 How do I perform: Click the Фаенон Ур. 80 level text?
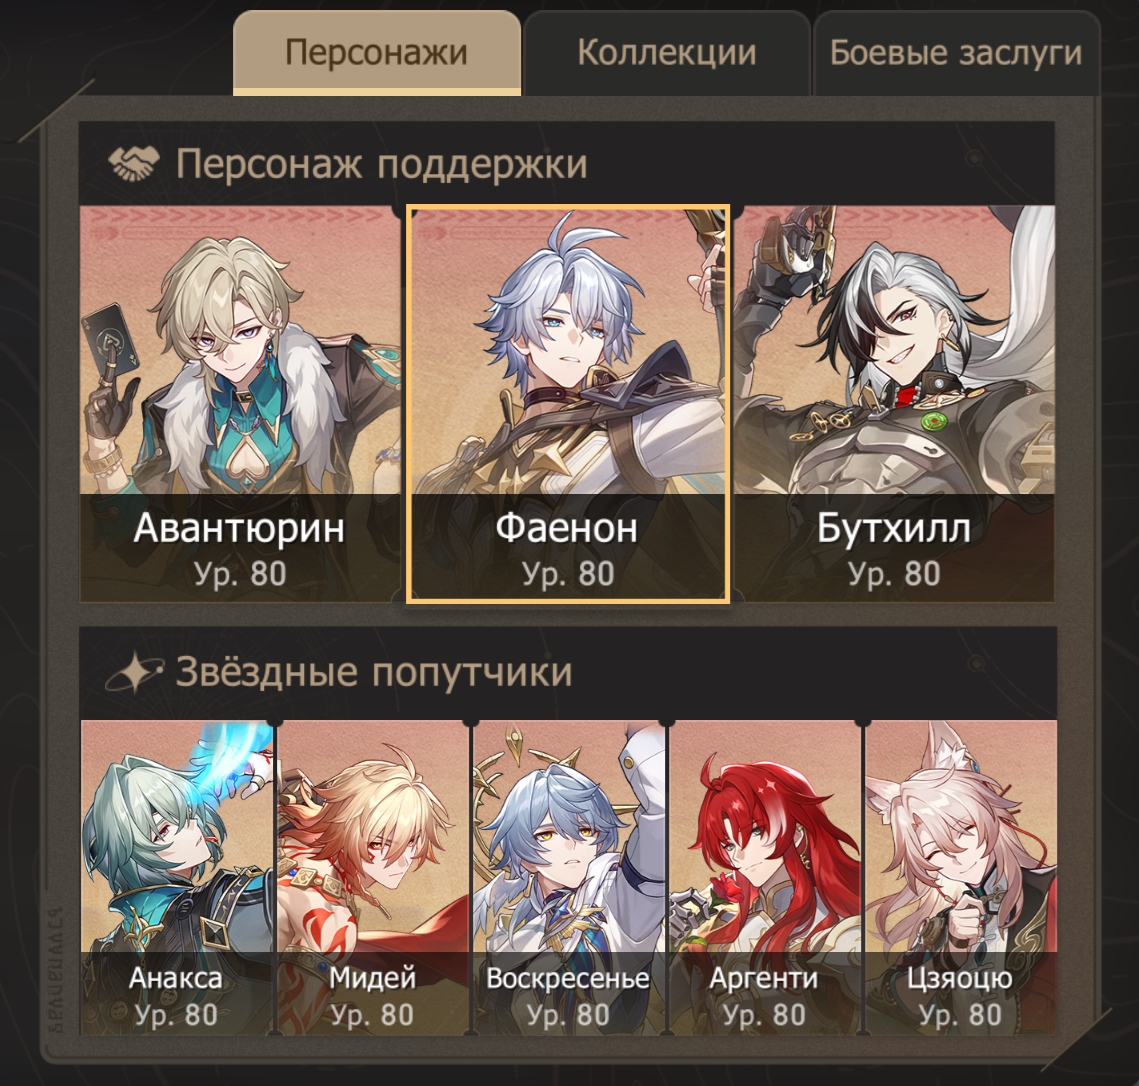click(568, 574)
